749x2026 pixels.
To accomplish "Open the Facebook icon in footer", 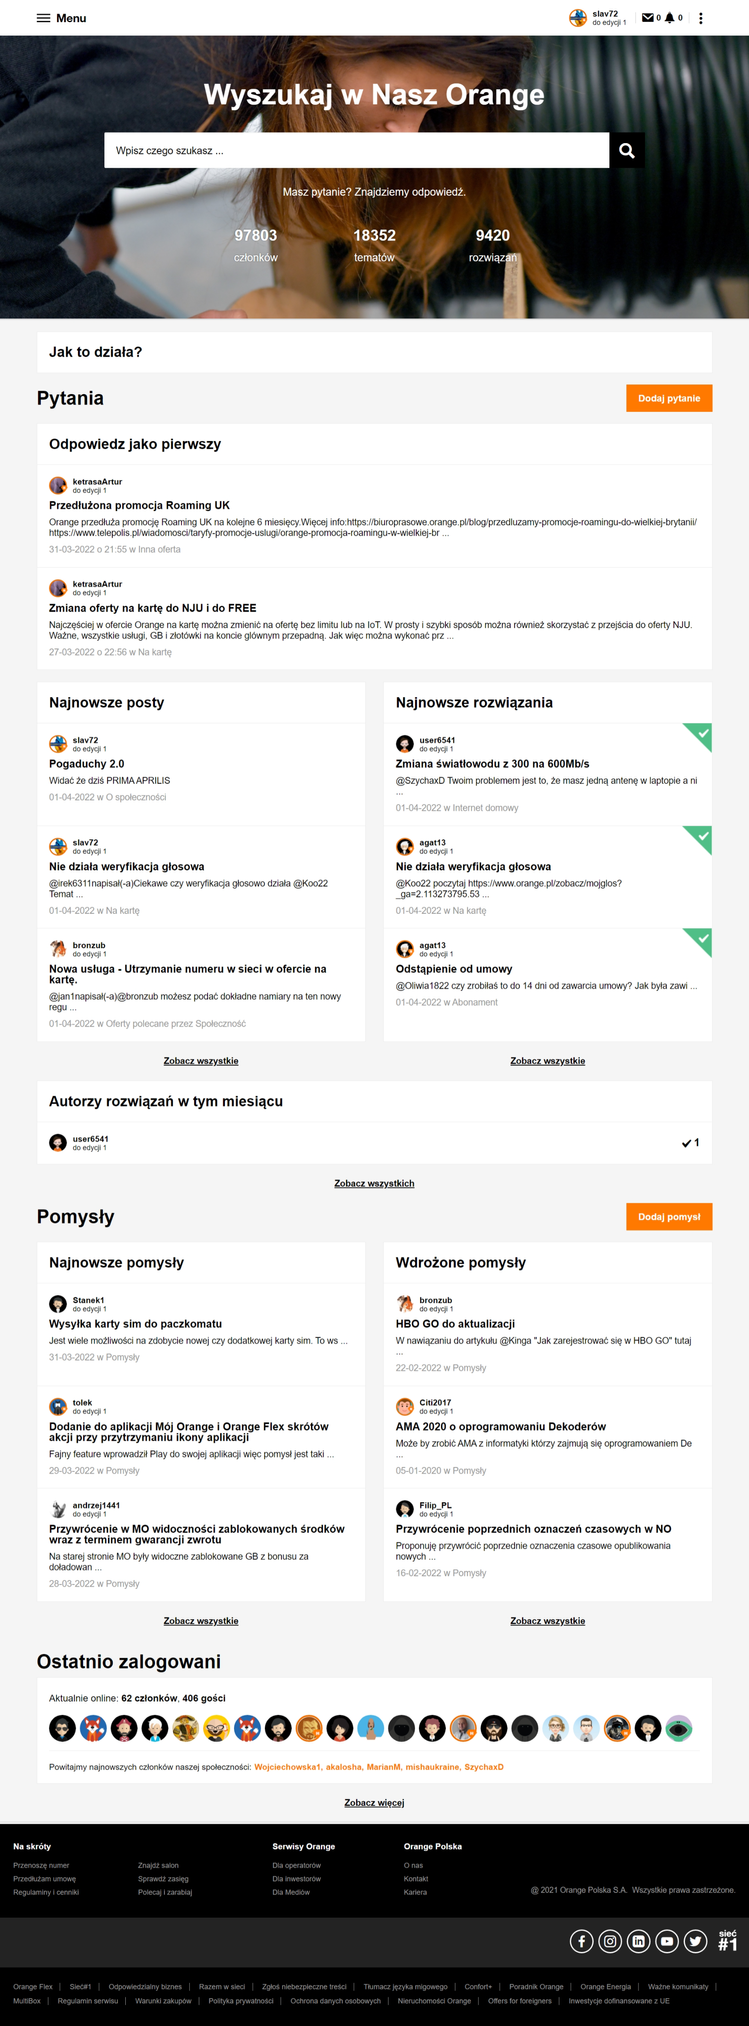I will click(582, 1941).
